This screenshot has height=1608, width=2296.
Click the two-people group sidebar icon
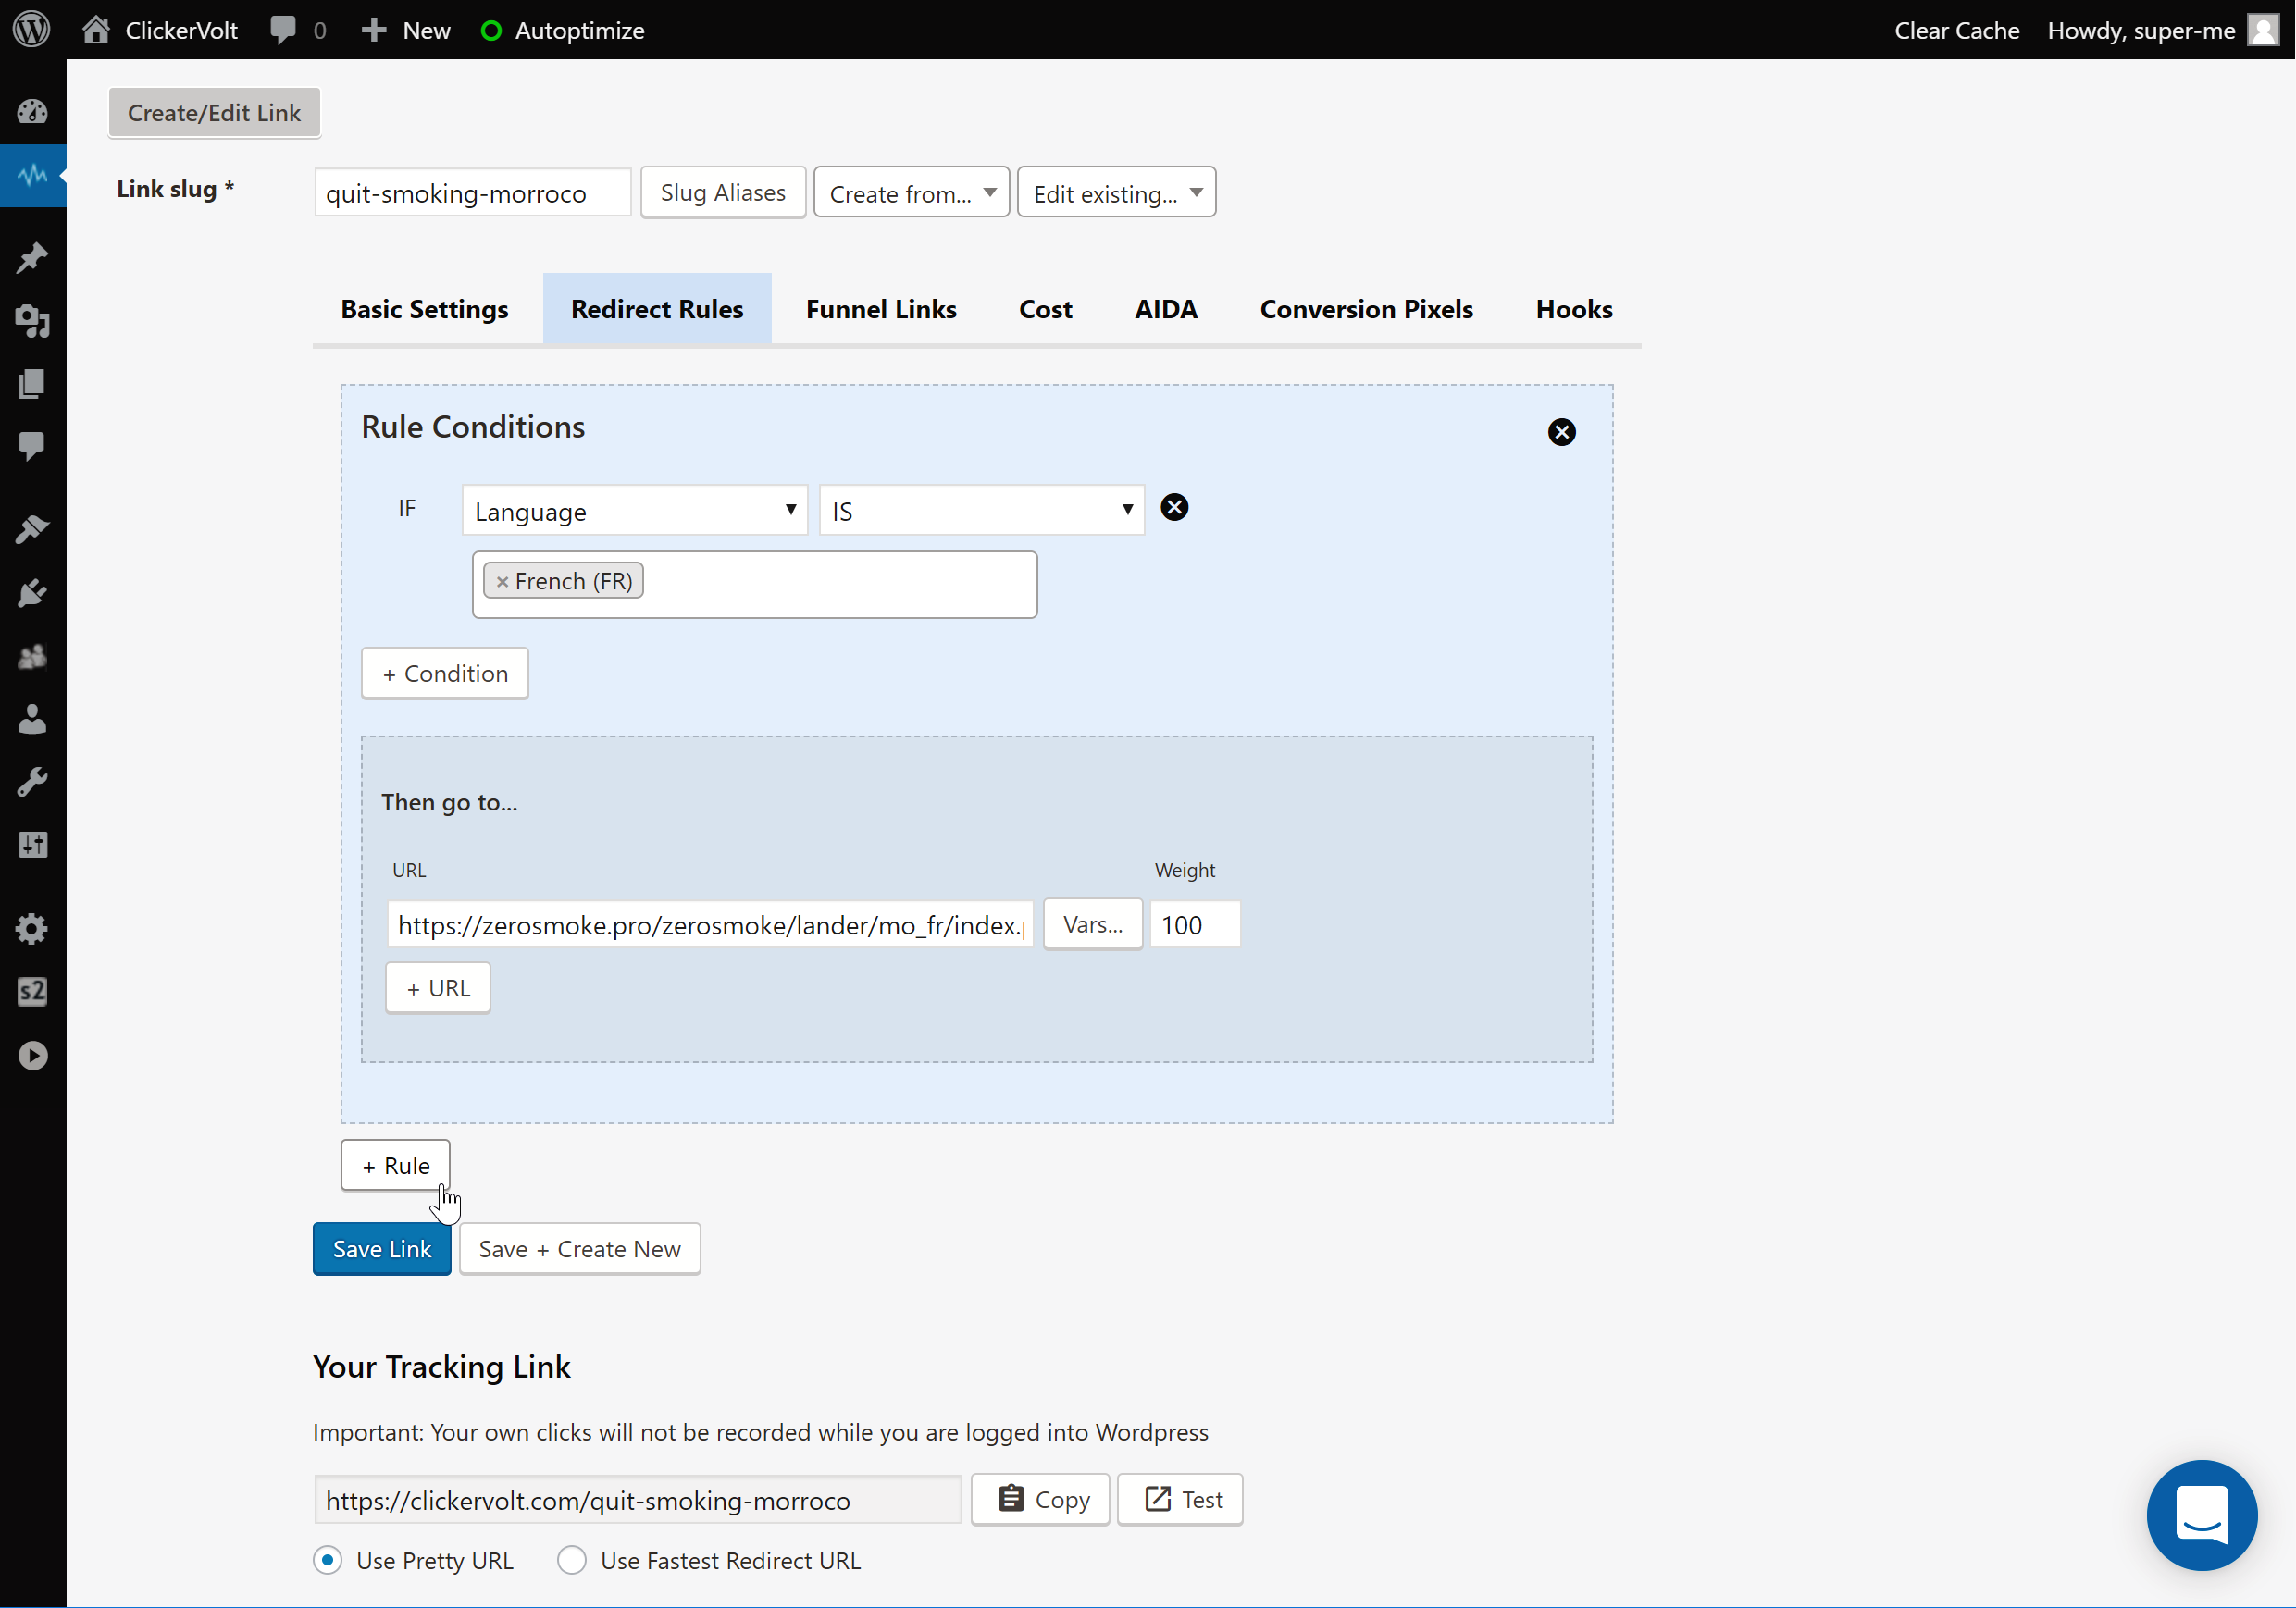(33, 656)
